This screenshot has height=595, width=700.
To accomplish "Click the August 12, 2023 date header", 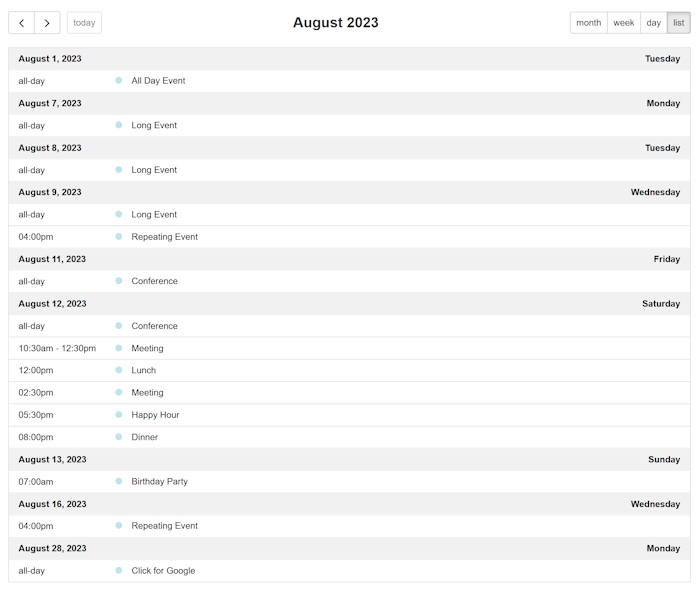I will click(52, 304).
